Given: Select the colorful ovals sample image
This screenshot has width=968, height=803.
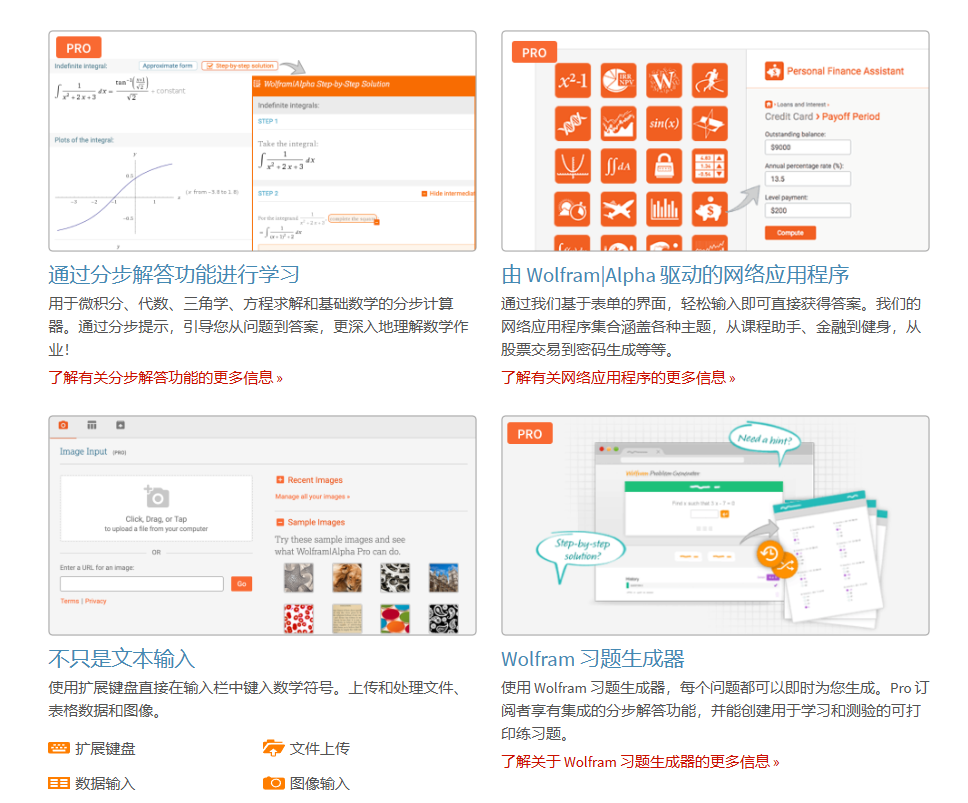Looking at the screenshot, I should click(395, 618).
